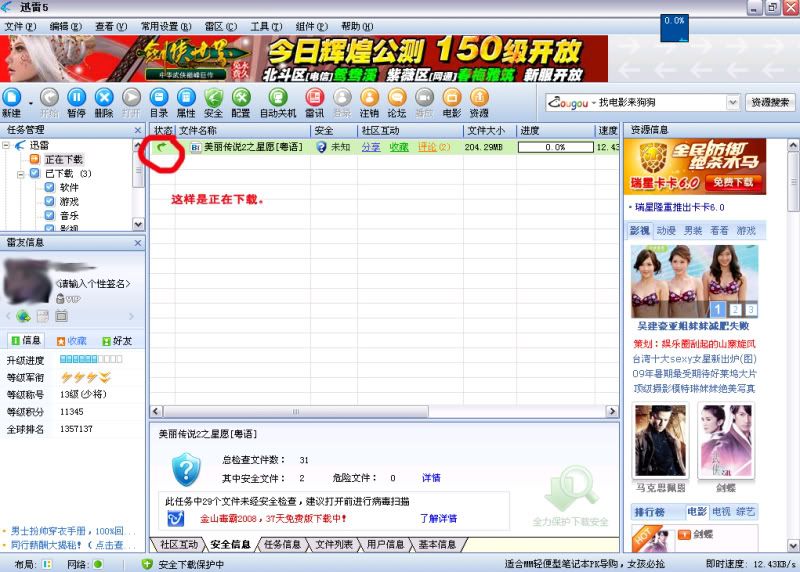
Task: Click the globe icon under the avatar
Action: [23, 316]
